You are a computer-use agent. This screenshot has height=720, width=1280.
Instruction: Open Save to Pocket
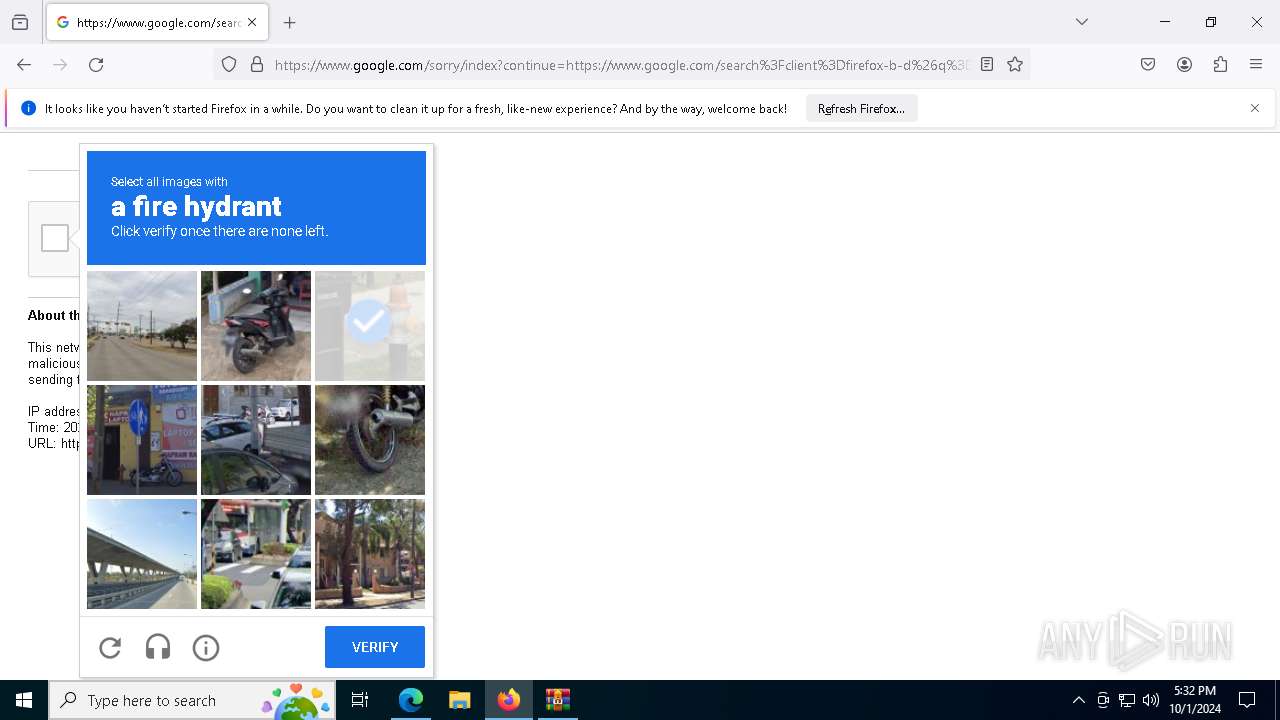coord(1148,65)
